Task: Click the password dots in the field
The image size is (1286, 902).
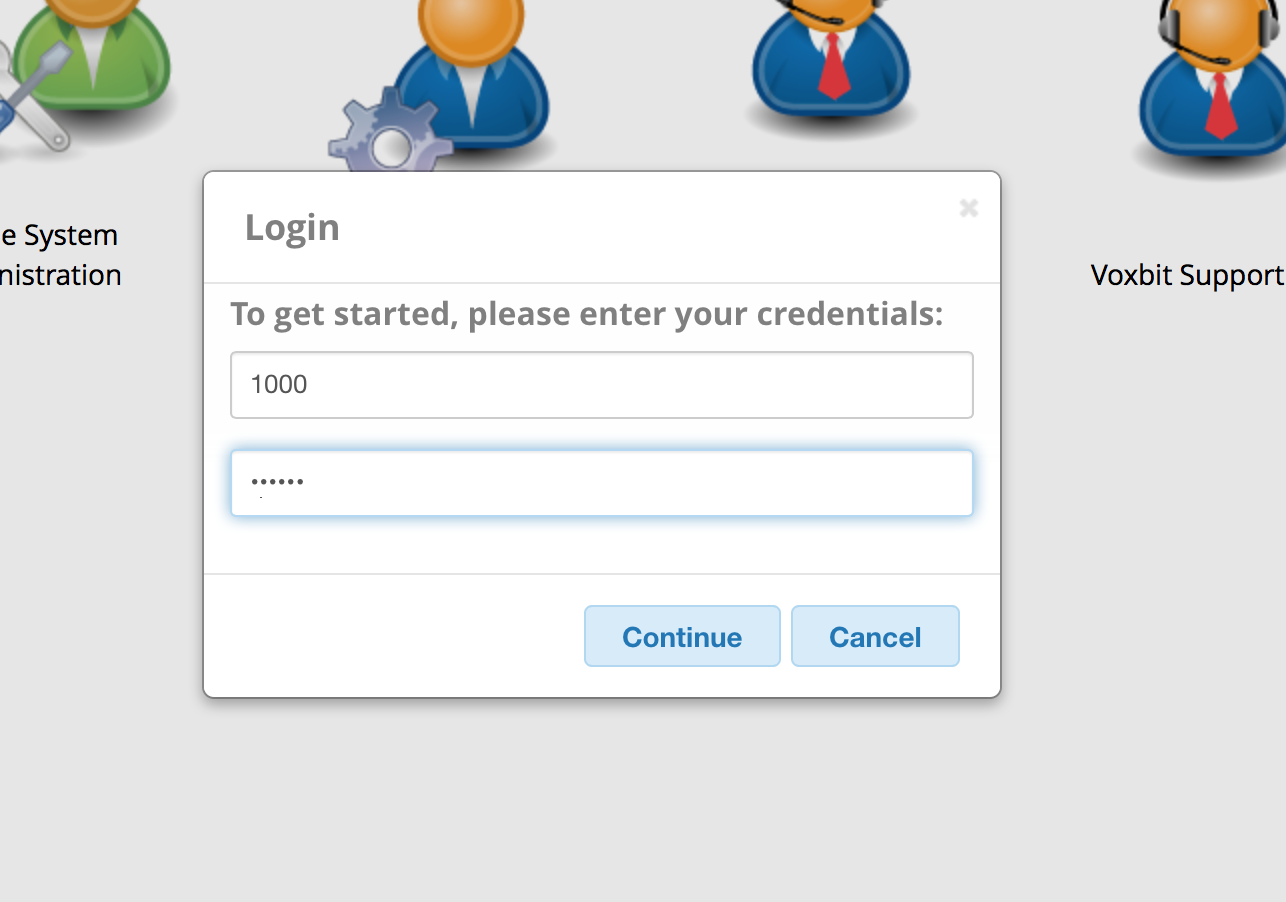Action: (277, 483)
